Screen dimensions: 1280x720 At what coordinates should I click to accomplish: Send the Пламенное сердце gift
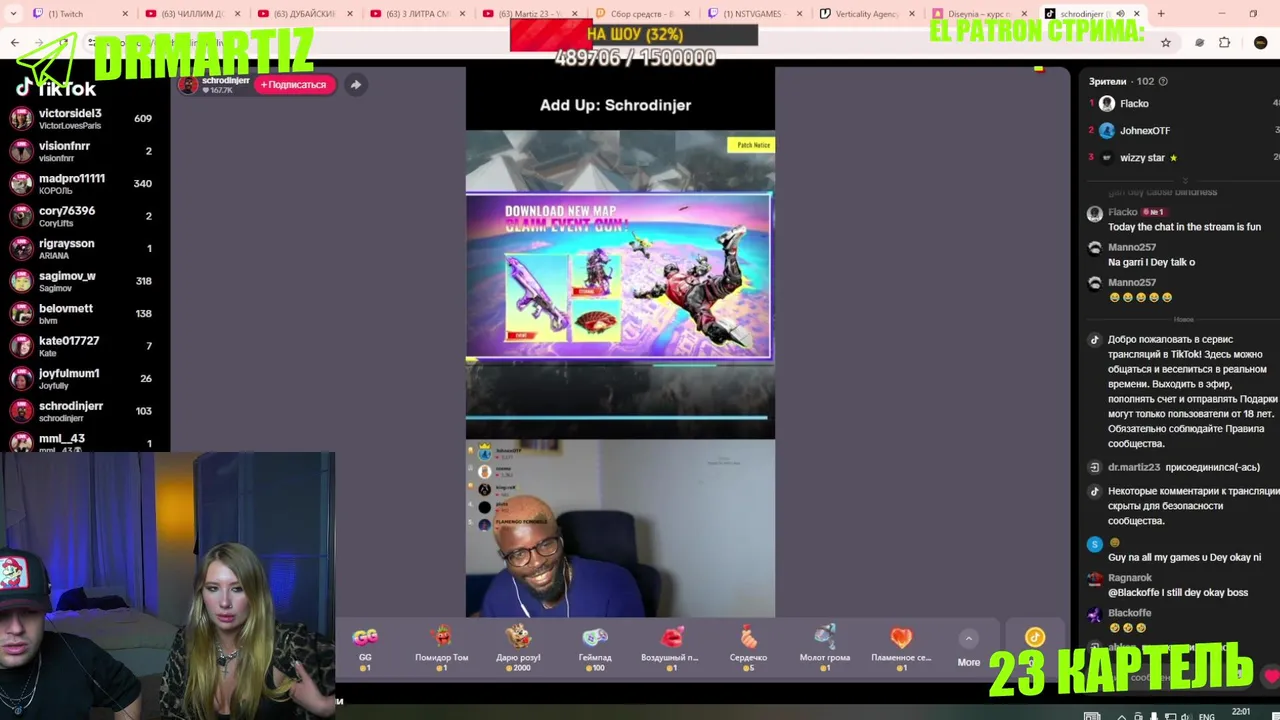click(x=901, y=647)
